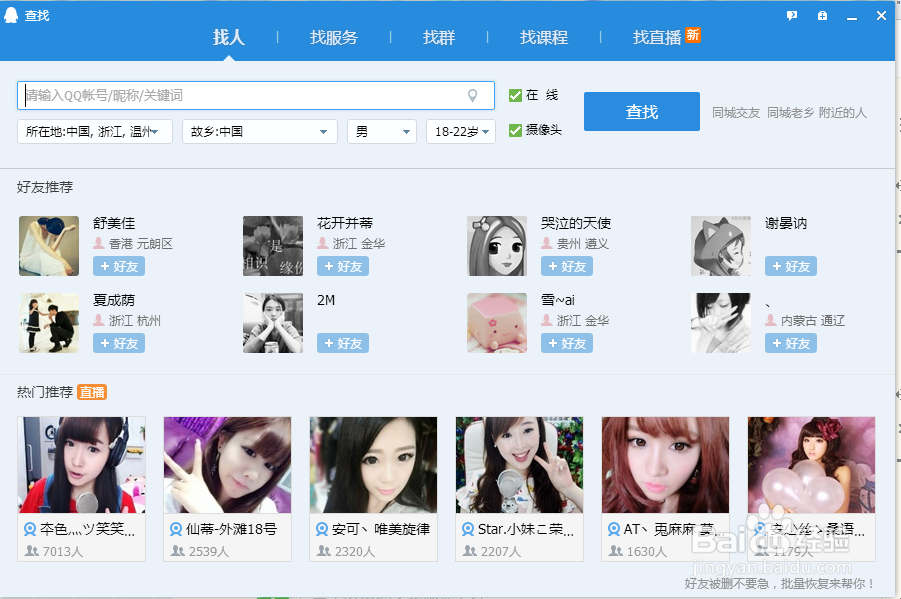Add 花开并蒂 as friend

pos(343,266)
